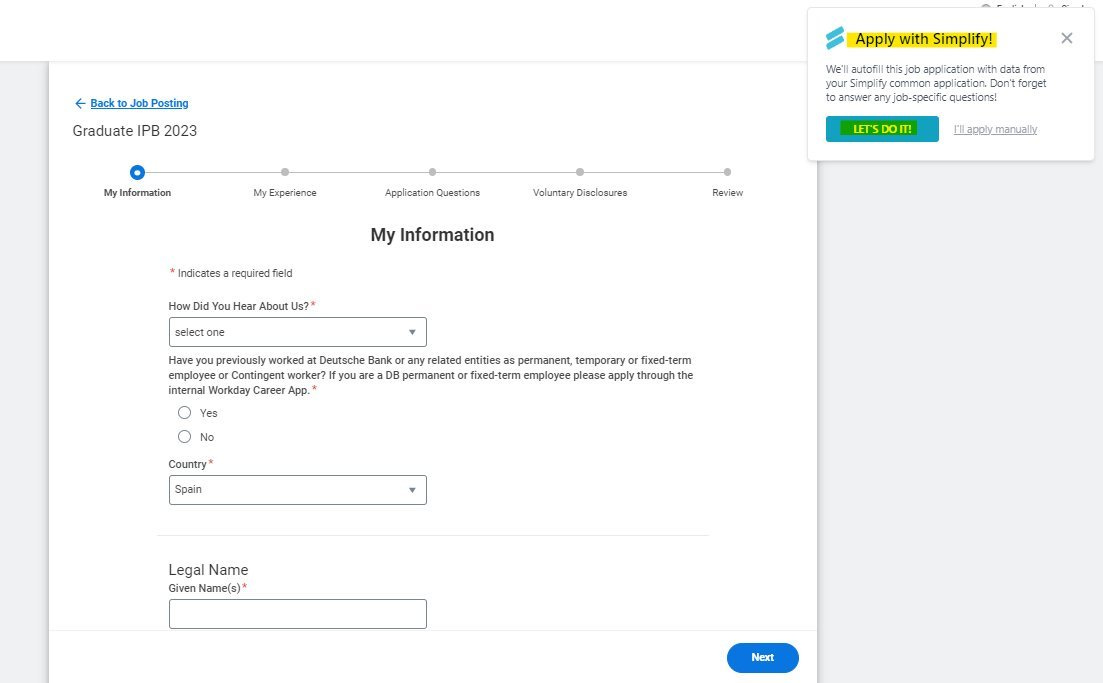Expand the Country dropdown showing Spain
The height and width of the screenshot is (683, 1103).
coord(298,490)
